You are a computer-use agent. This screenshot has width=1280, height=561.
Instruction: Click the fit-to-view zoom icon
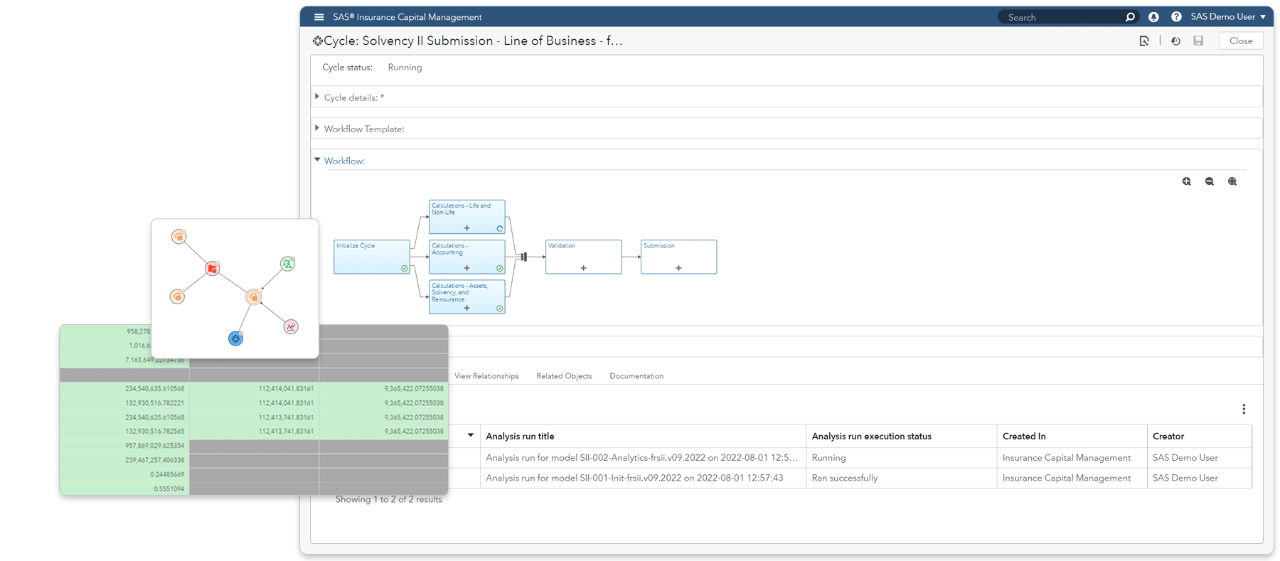pos(1233,182)
